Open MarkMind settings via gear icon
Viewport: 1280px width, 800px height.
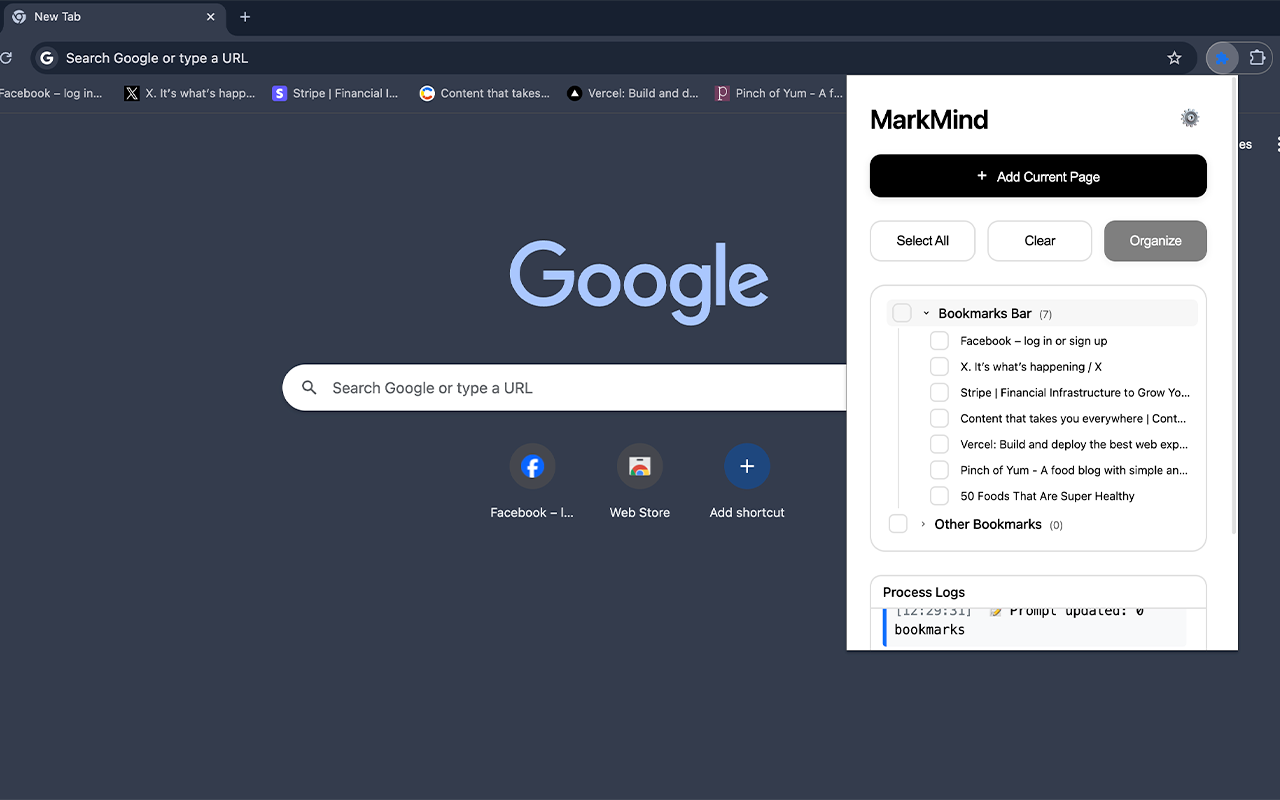pyautogui.click(x=1190, y=117)
